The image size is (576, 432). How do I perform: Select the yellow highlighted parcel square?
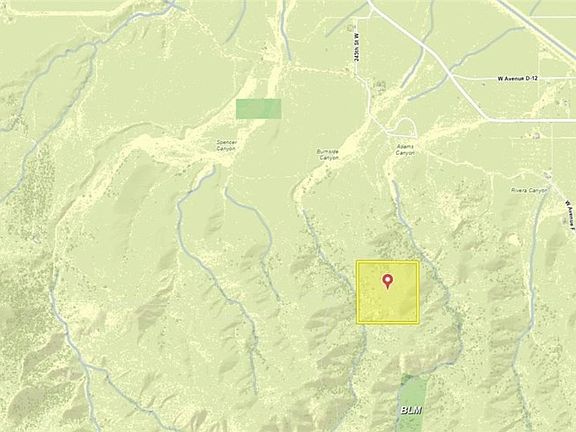388,292
